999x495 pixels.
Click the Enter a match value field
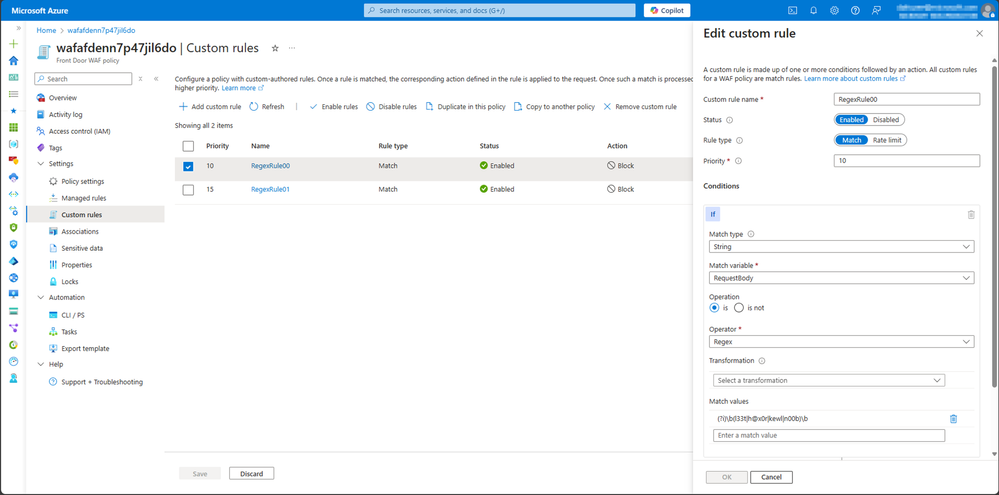coord(829,435)
